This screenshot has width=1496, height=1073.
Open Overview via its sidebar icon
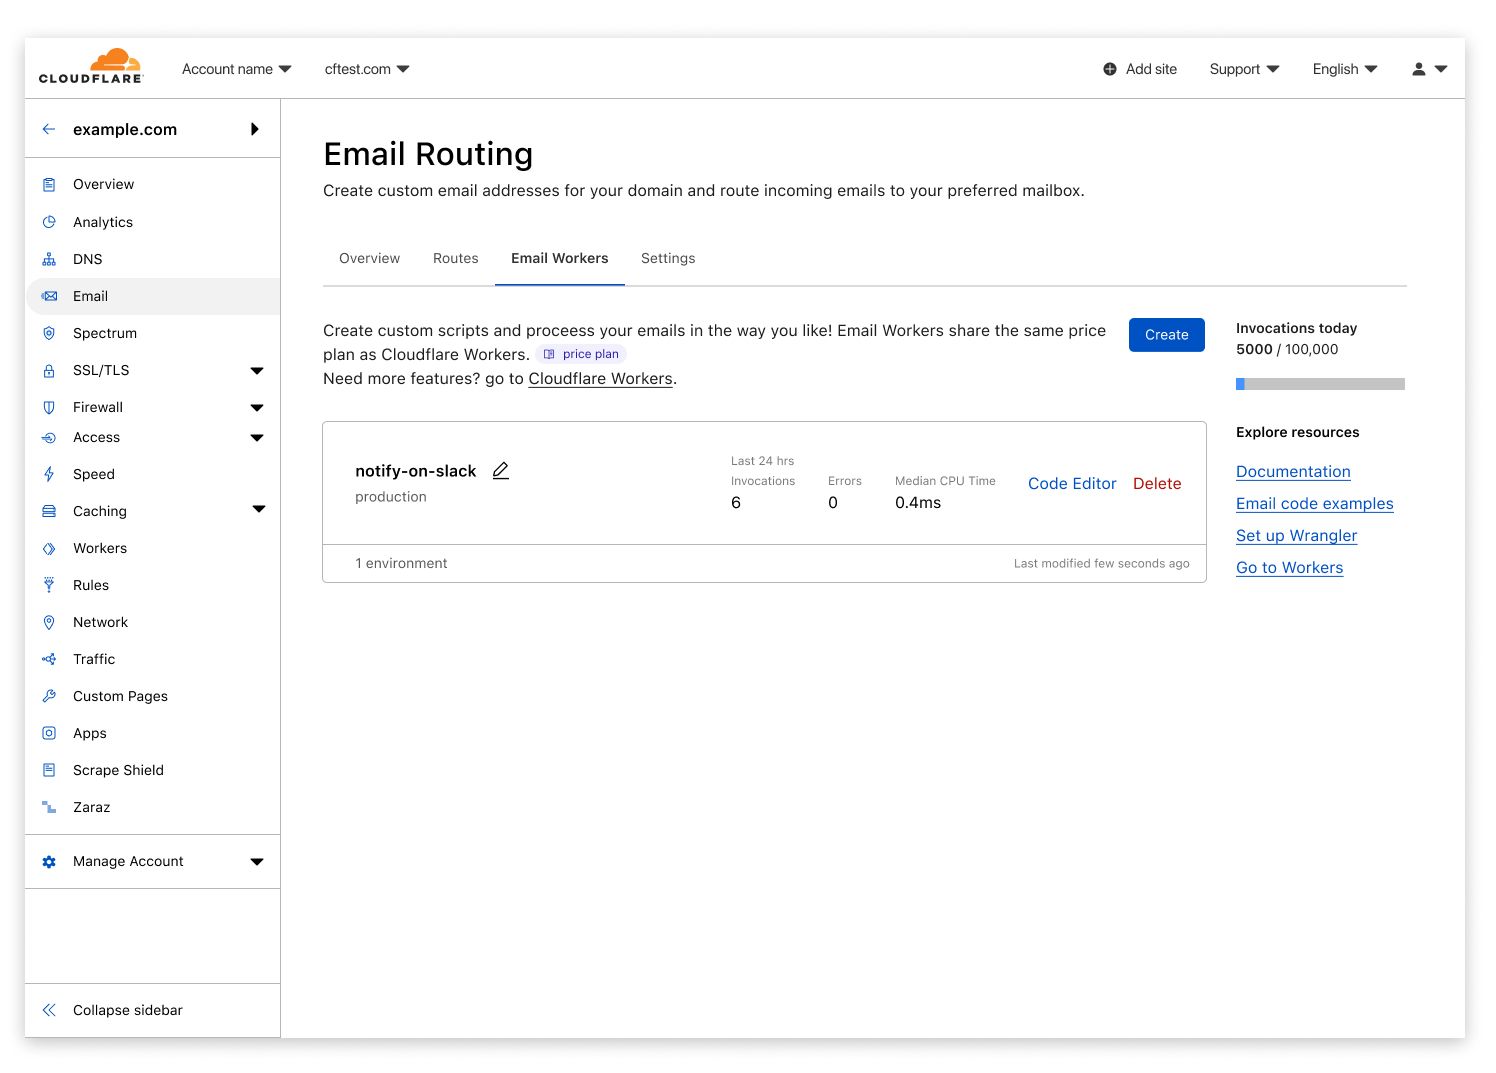pos(49,184)
